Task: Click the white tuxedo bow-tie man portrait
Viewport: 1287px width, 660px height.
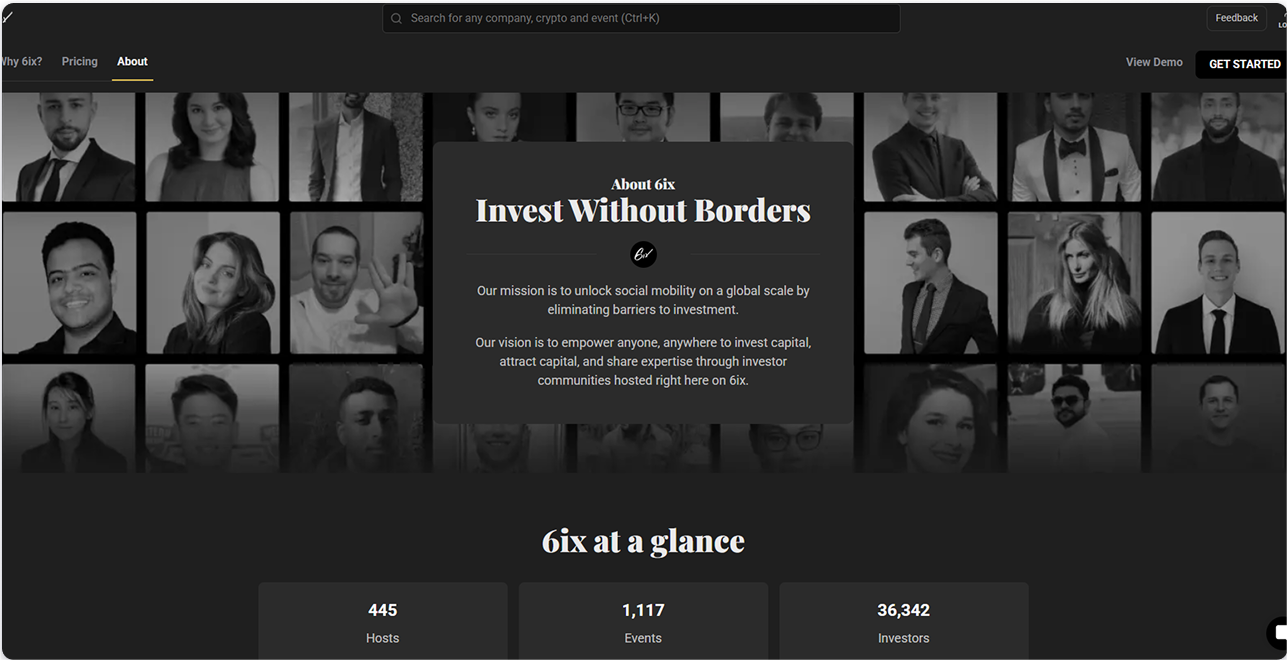Action: [1074, 147]
